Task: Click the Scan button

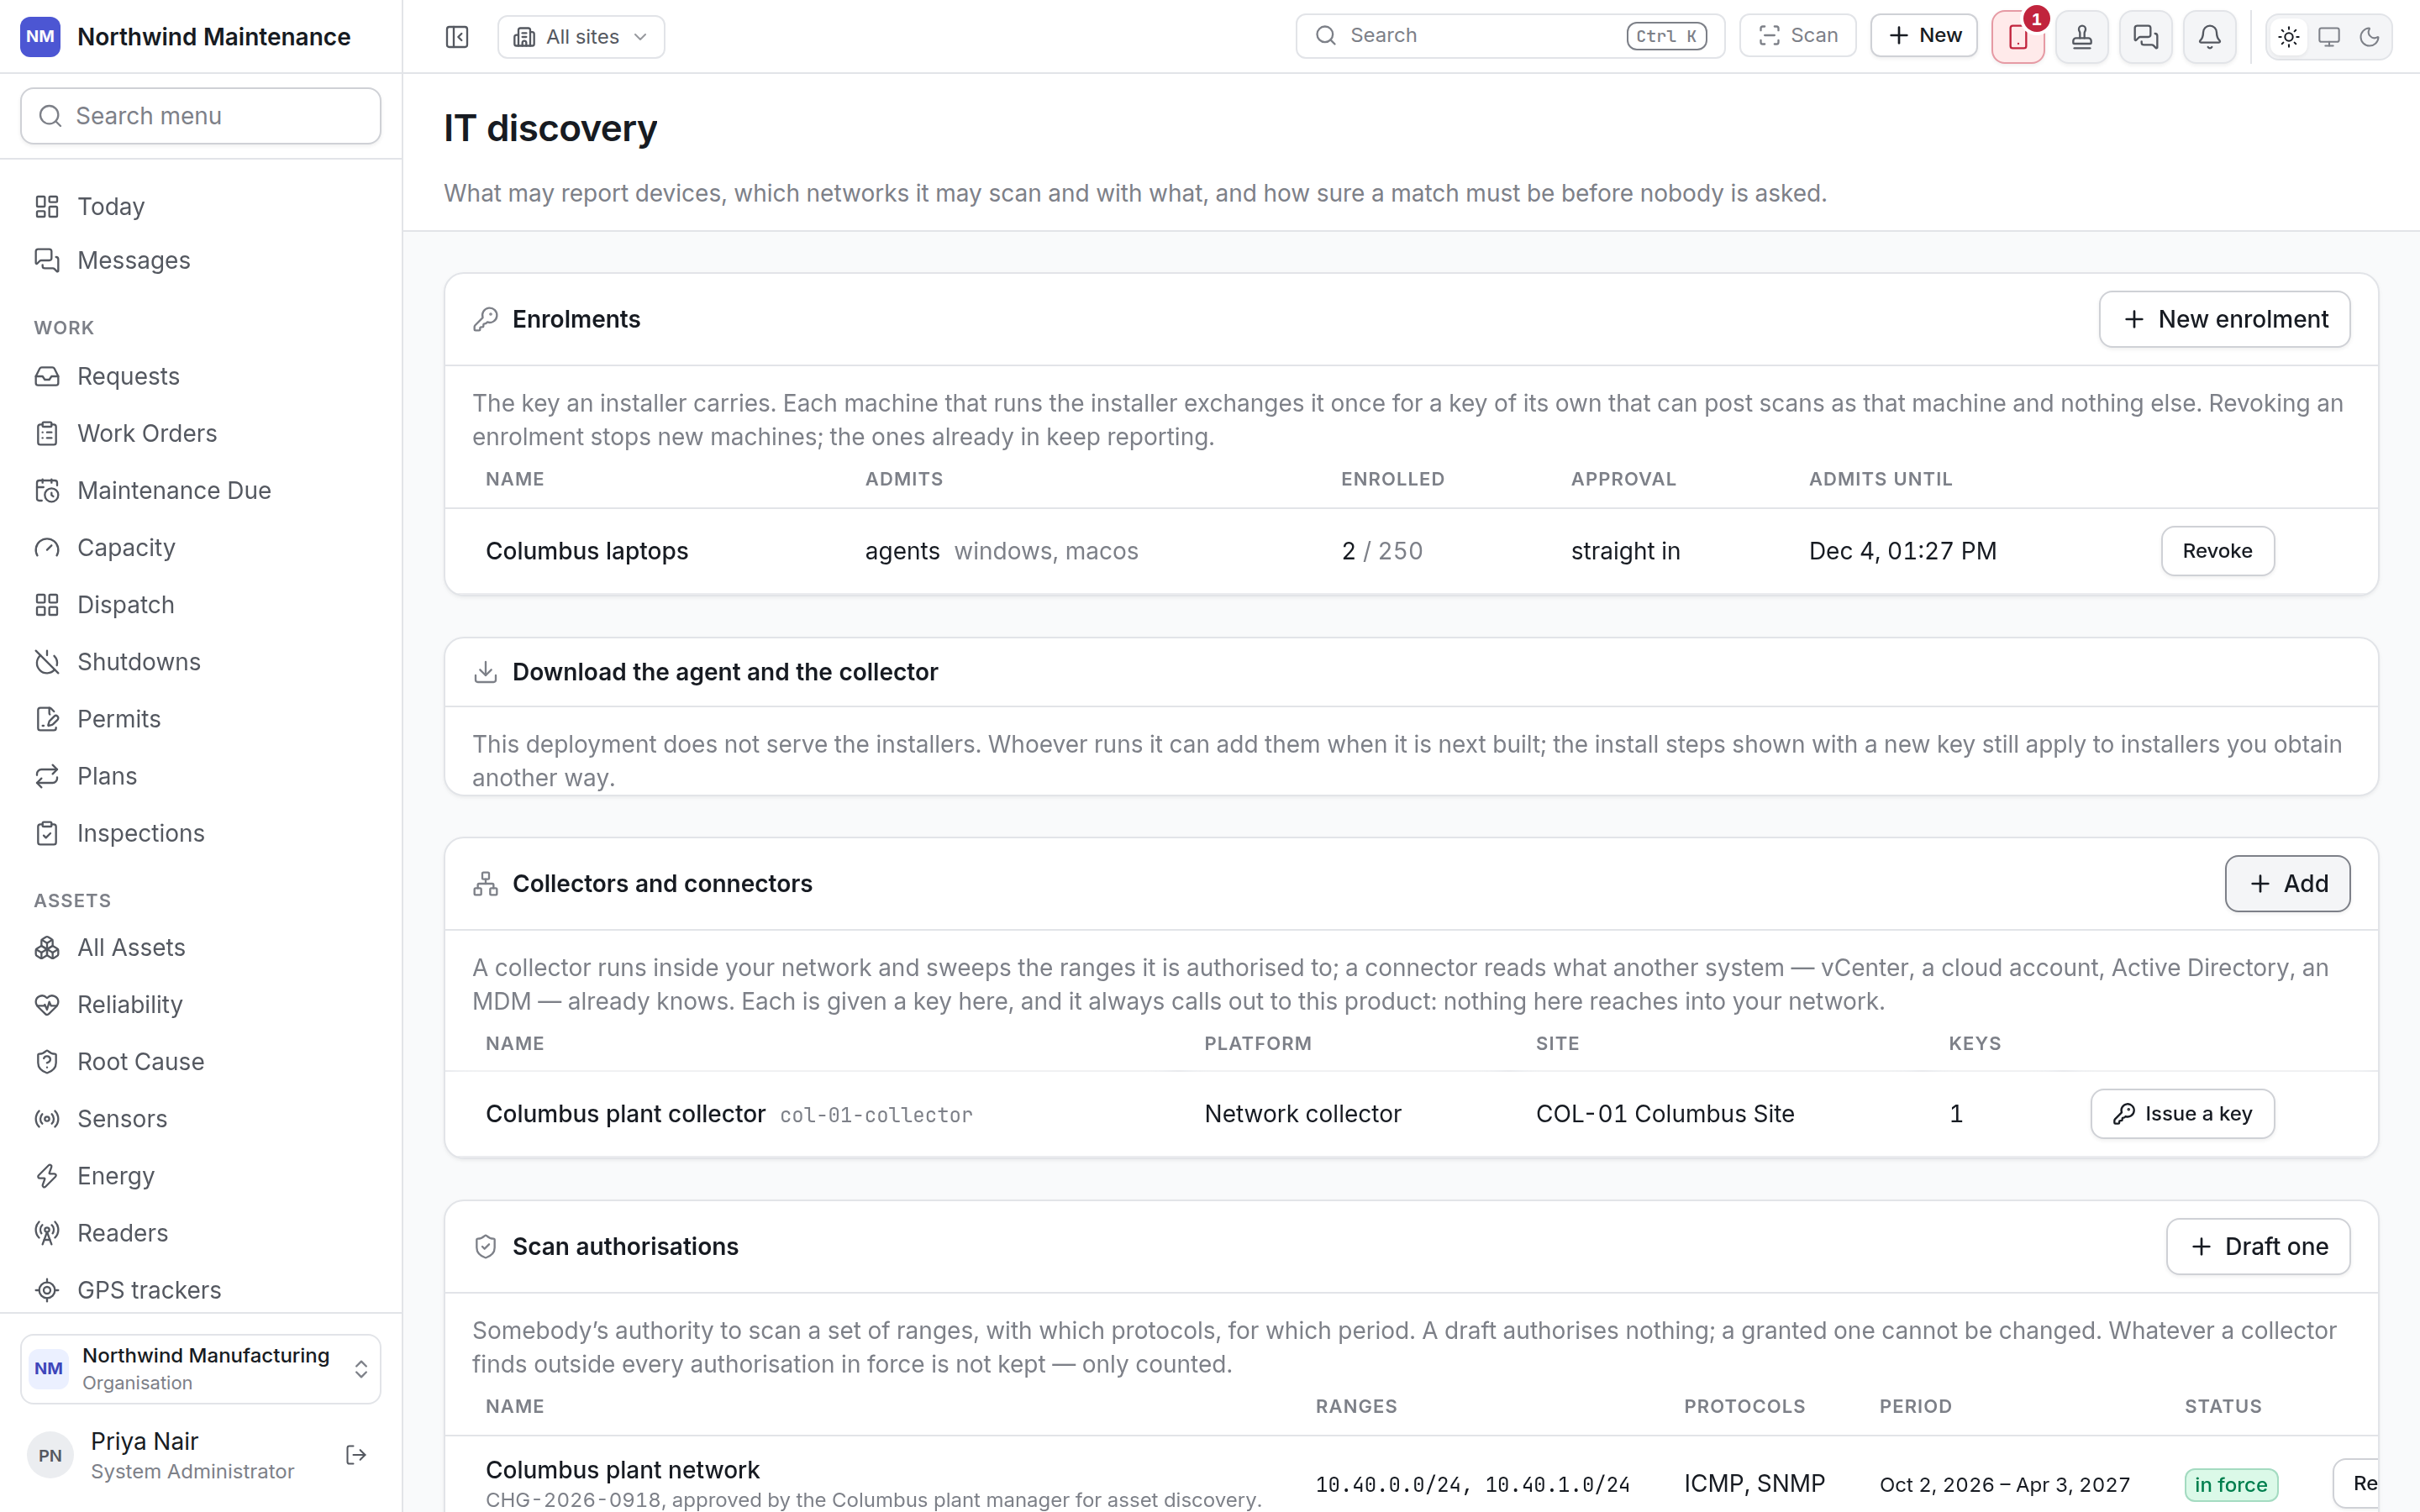Action: tap(1798, 36)
